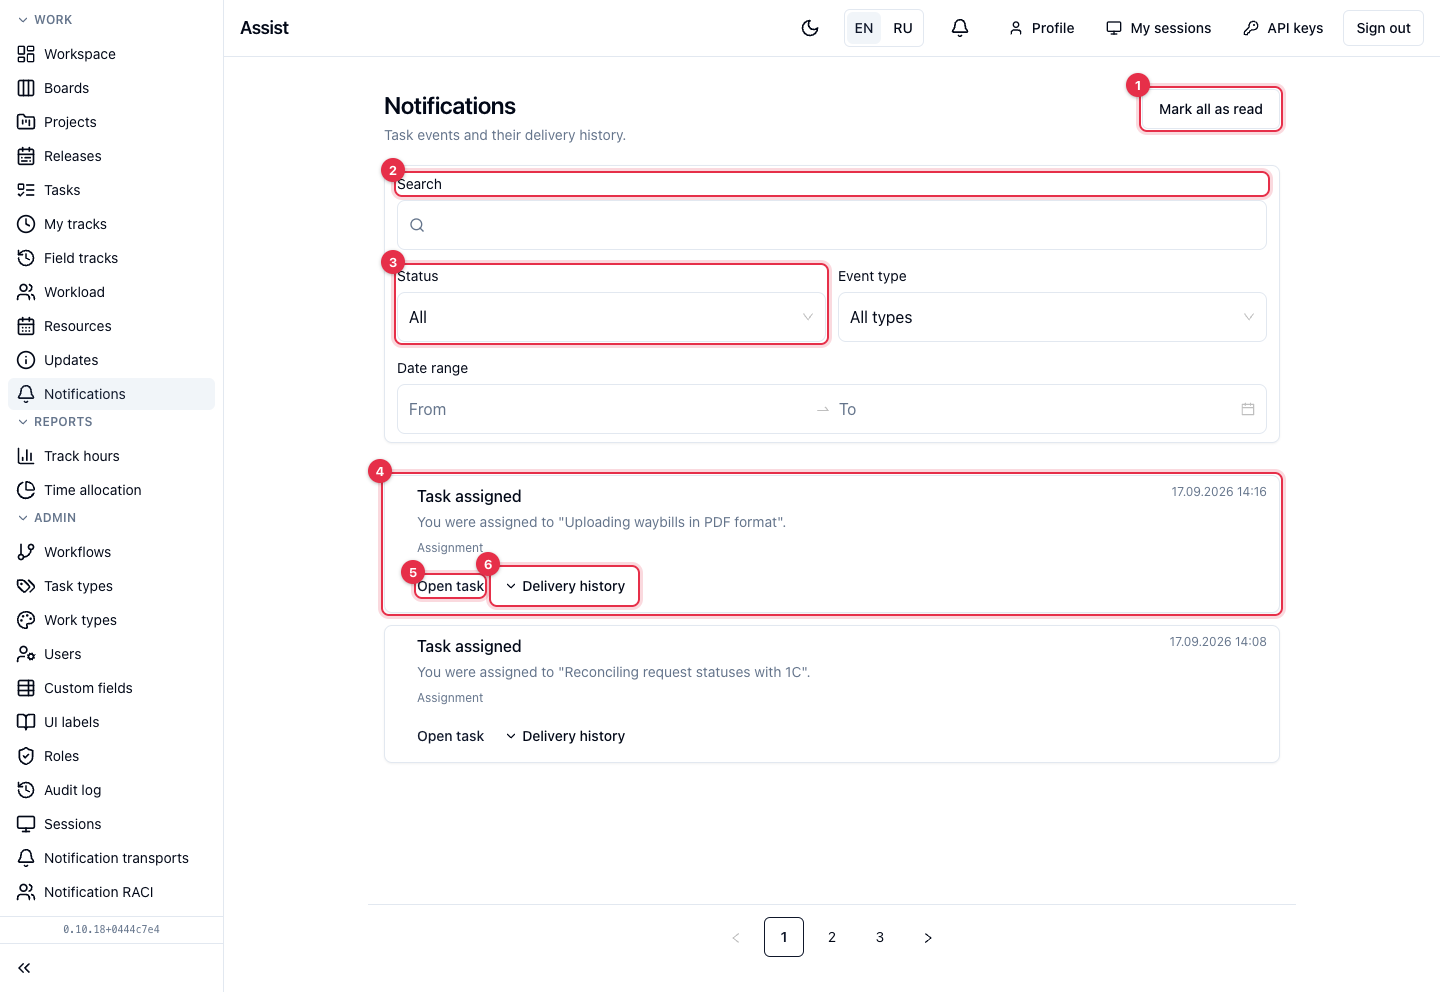The width and height of the screenshot is (1440, 992).
Task: Go to Projects in the sidebar
Action: [111, 122]
